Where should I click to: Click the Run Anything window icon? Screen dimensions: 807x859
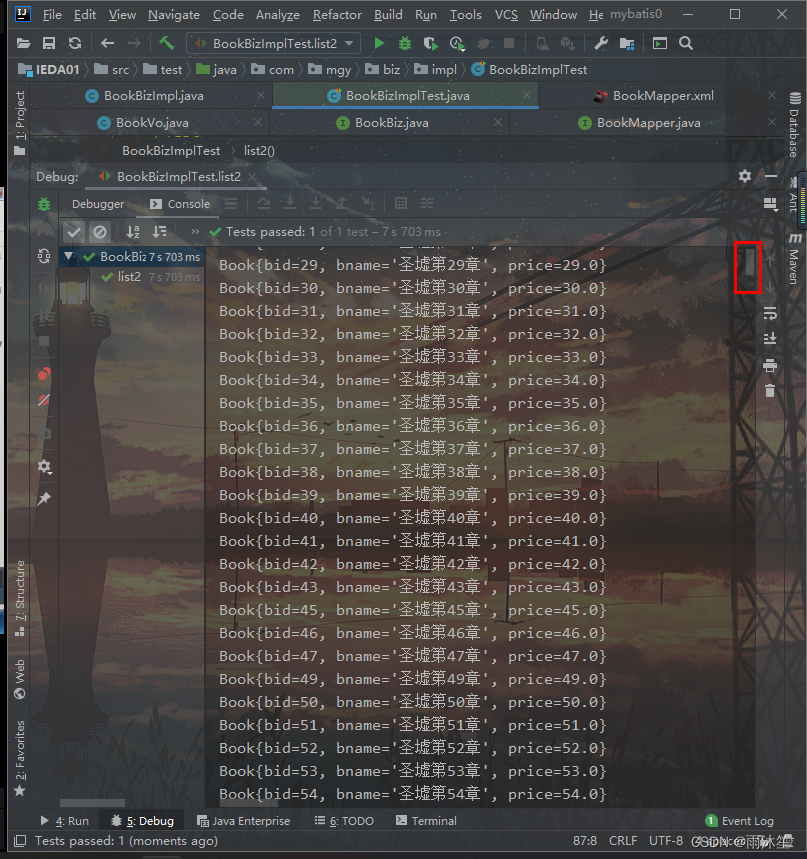(660, 43)
